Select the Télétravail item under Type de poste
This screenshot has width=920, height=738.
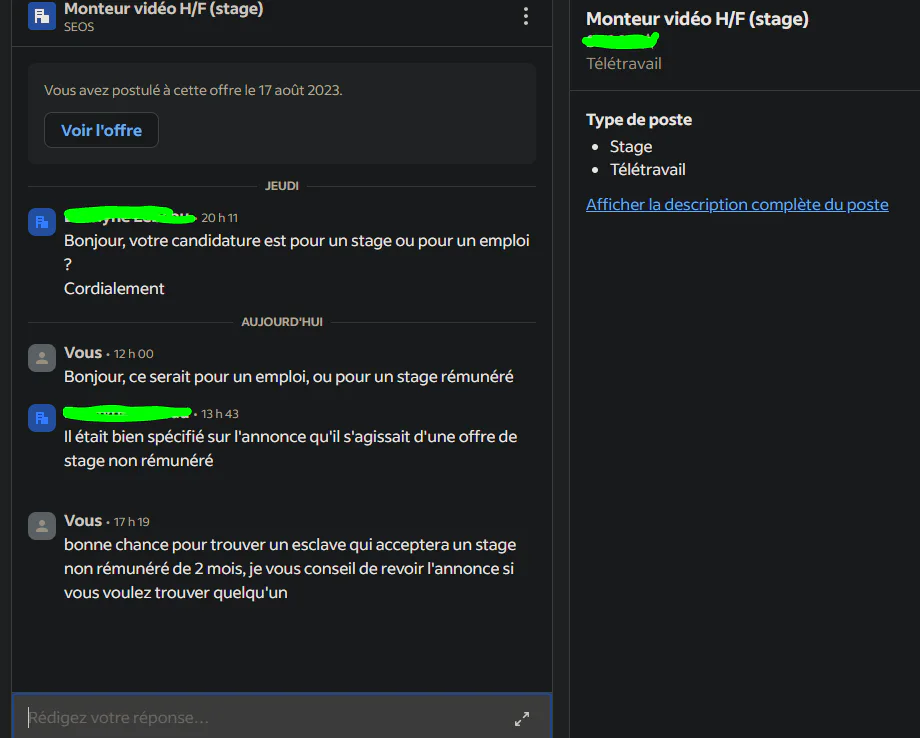647,170
